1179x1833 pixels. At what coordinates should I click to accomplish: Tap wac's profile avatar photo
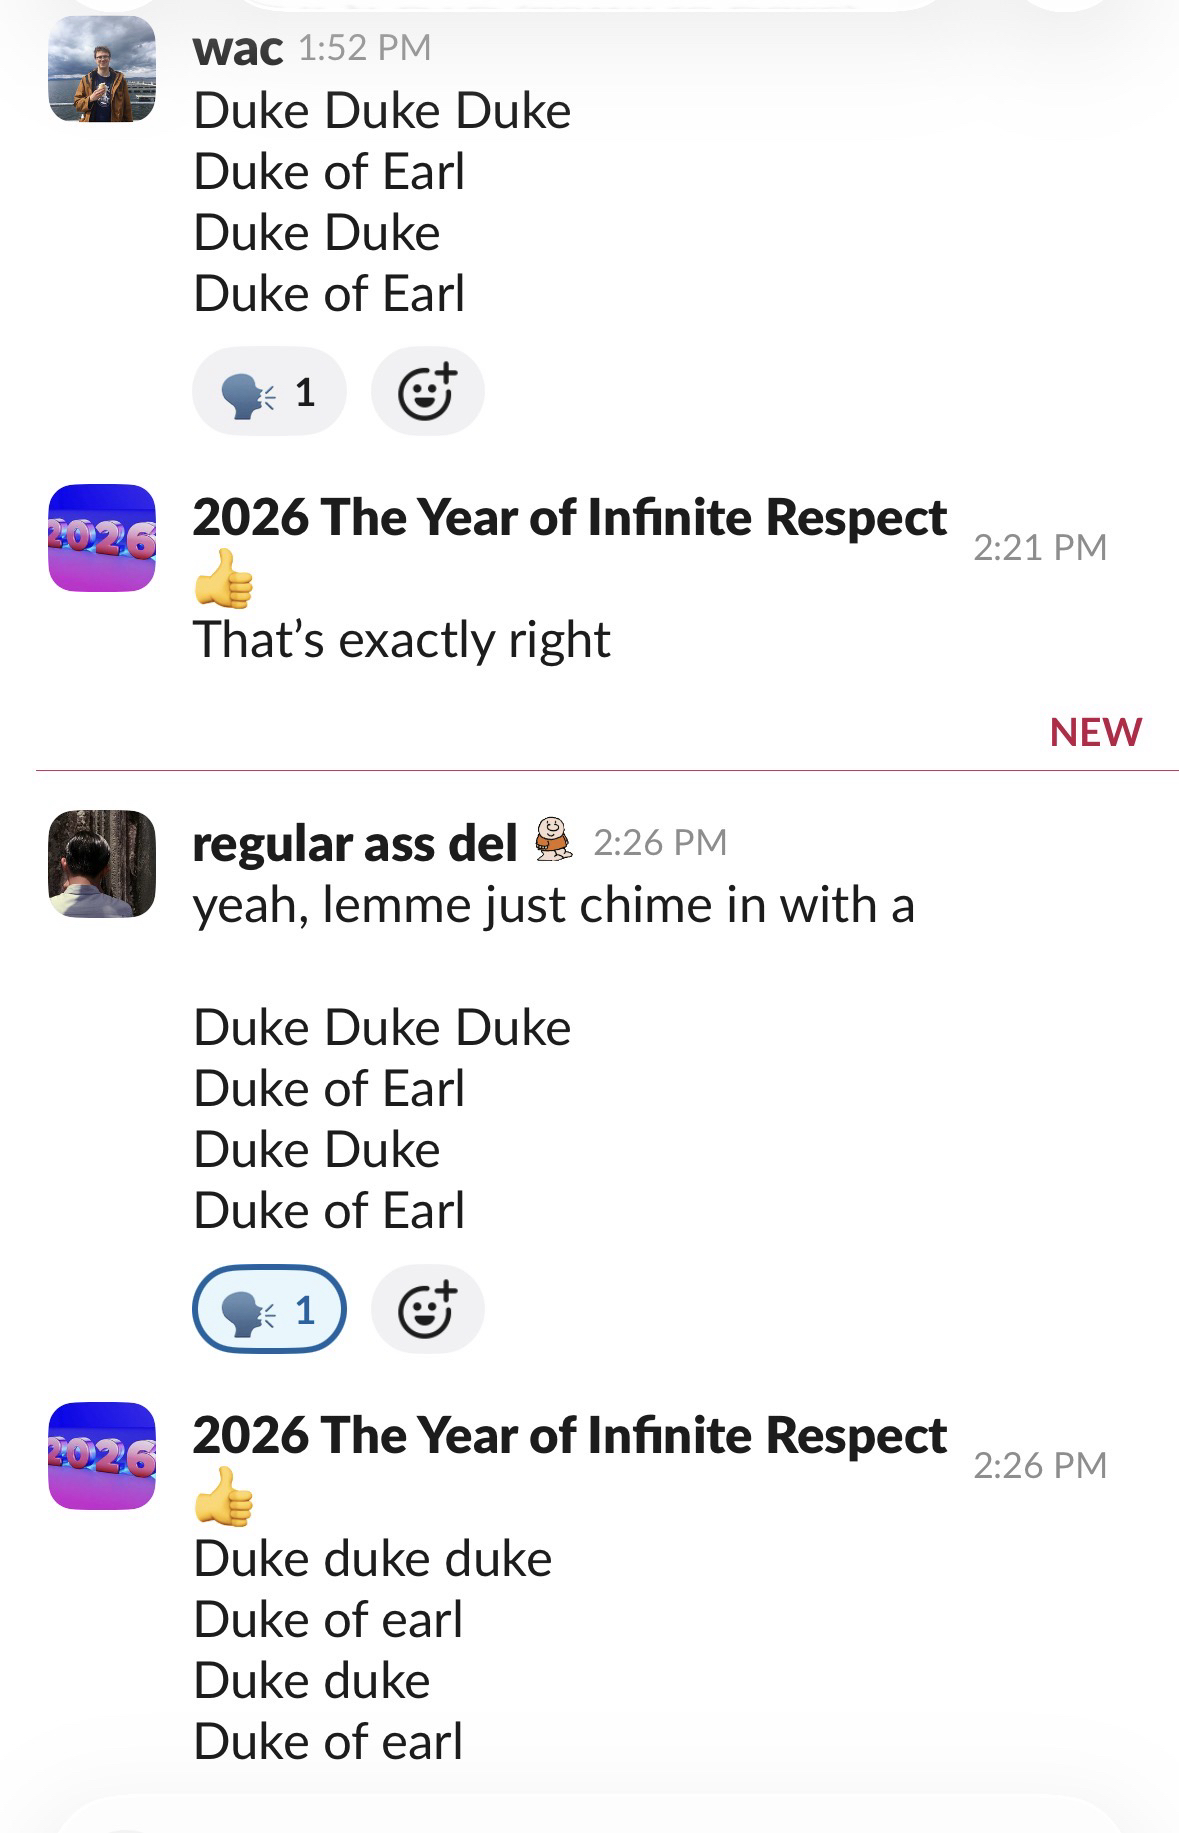(102, 69)
